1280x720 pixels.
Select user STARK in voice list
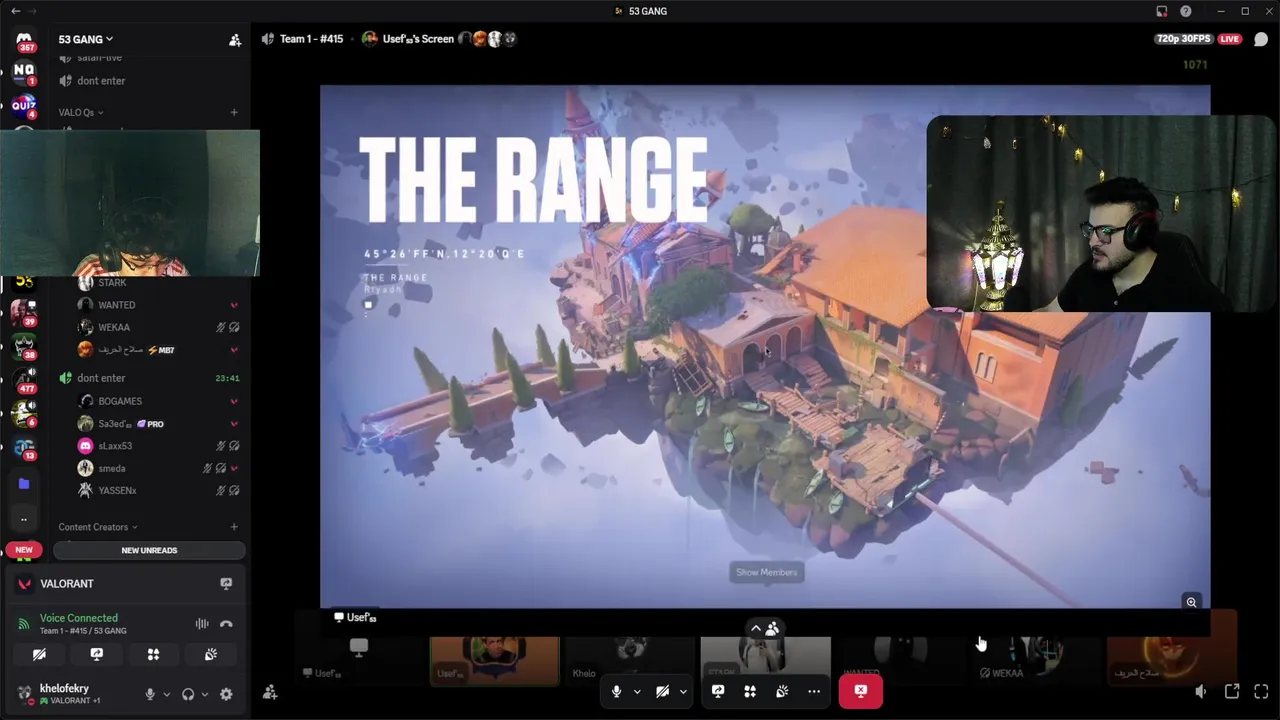[112, 283]
